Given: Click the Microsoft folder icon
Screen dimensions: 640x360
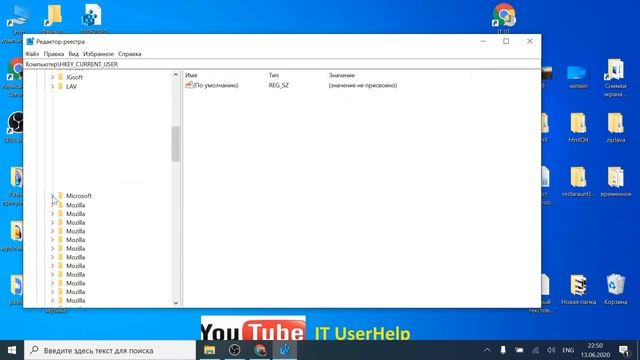Looking at the screenshot, I should pyautogui.click(x=60, y=196).
